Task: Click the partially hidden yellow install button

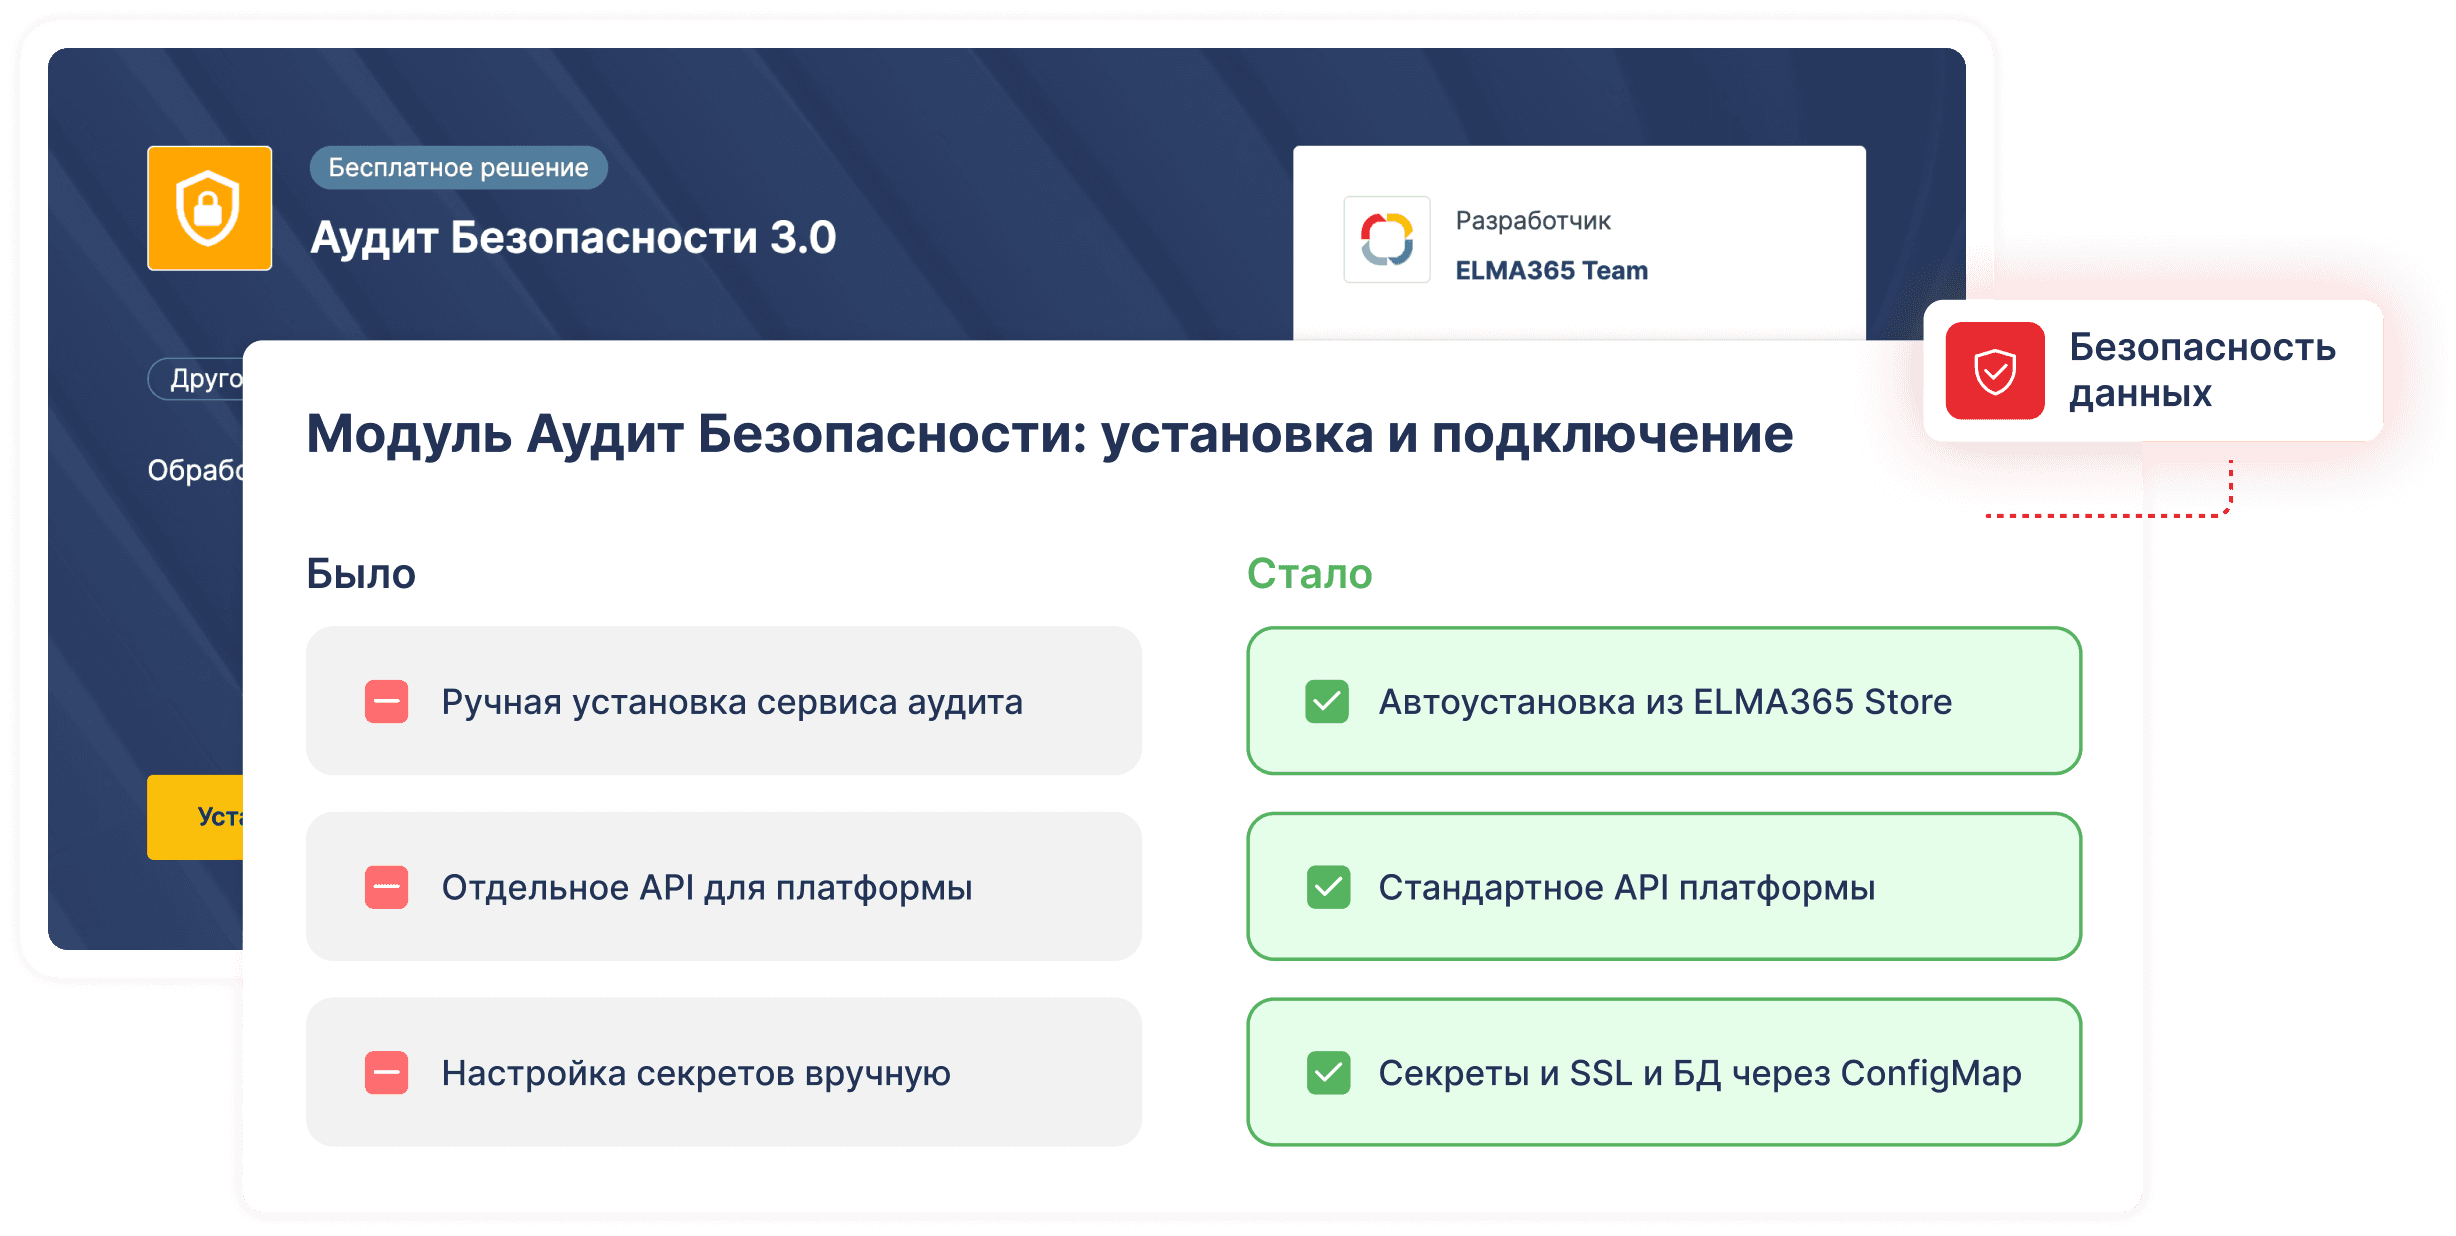Action: pyautogui.click(x=195, y=817)
